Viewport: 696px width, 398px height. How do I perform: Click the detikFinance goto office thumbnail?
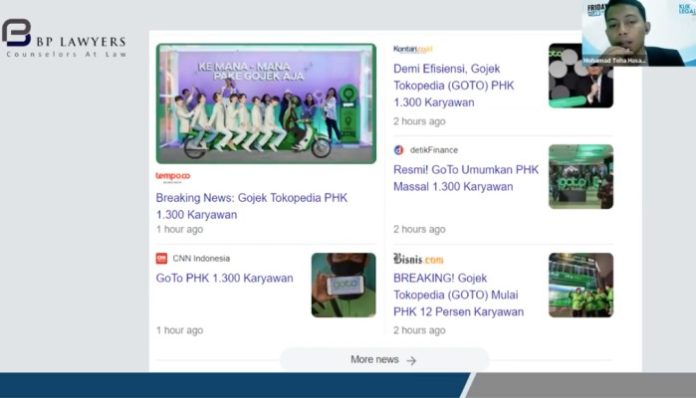581,177
